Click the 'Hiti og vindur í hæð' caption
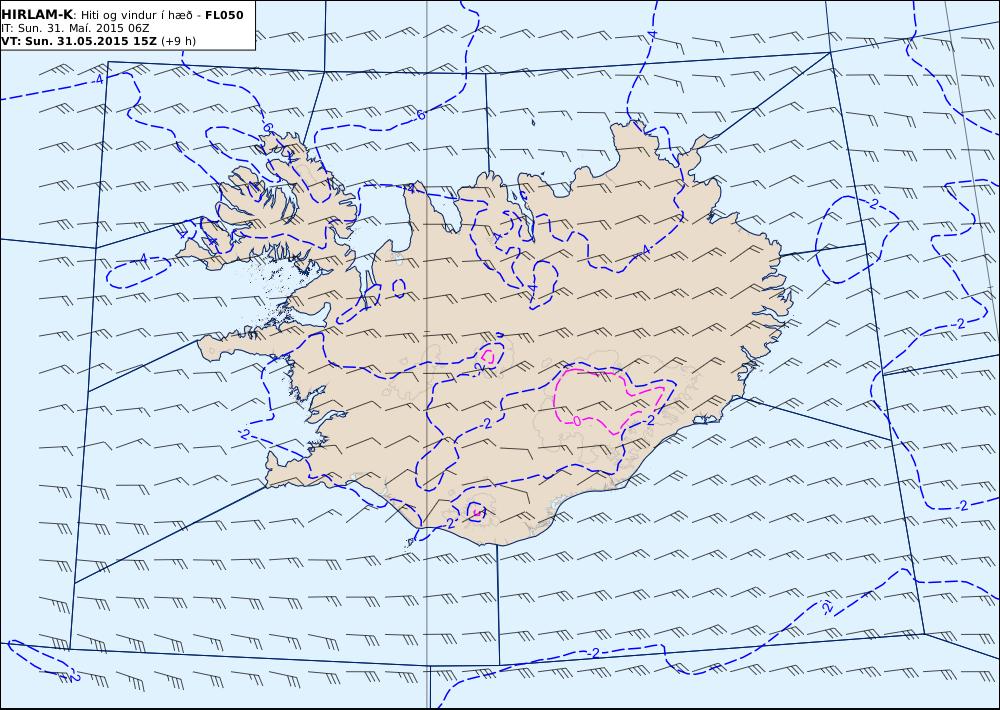 tap(136, 15)
